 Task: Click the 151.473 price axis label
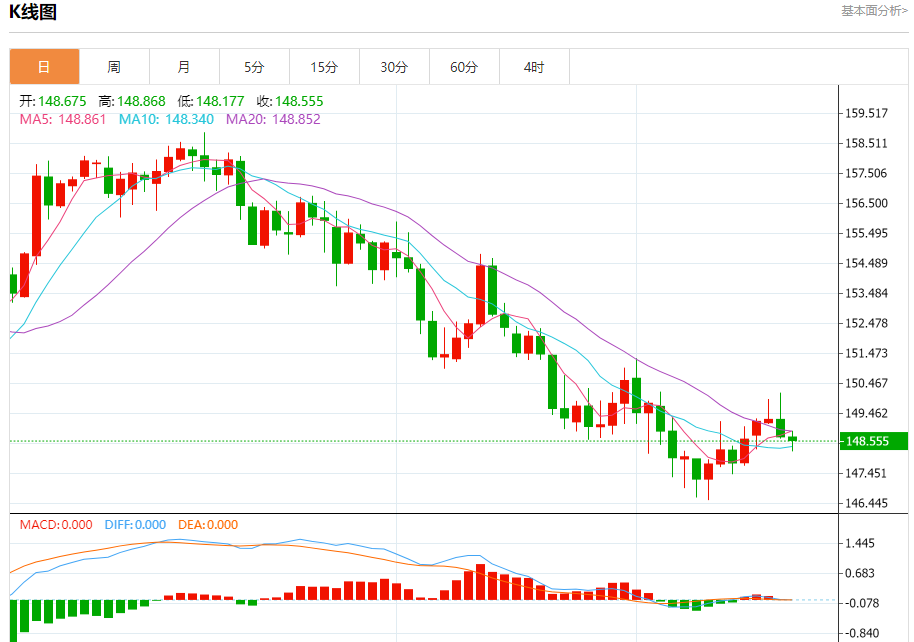pyautogui.click(x=866, y=353)
